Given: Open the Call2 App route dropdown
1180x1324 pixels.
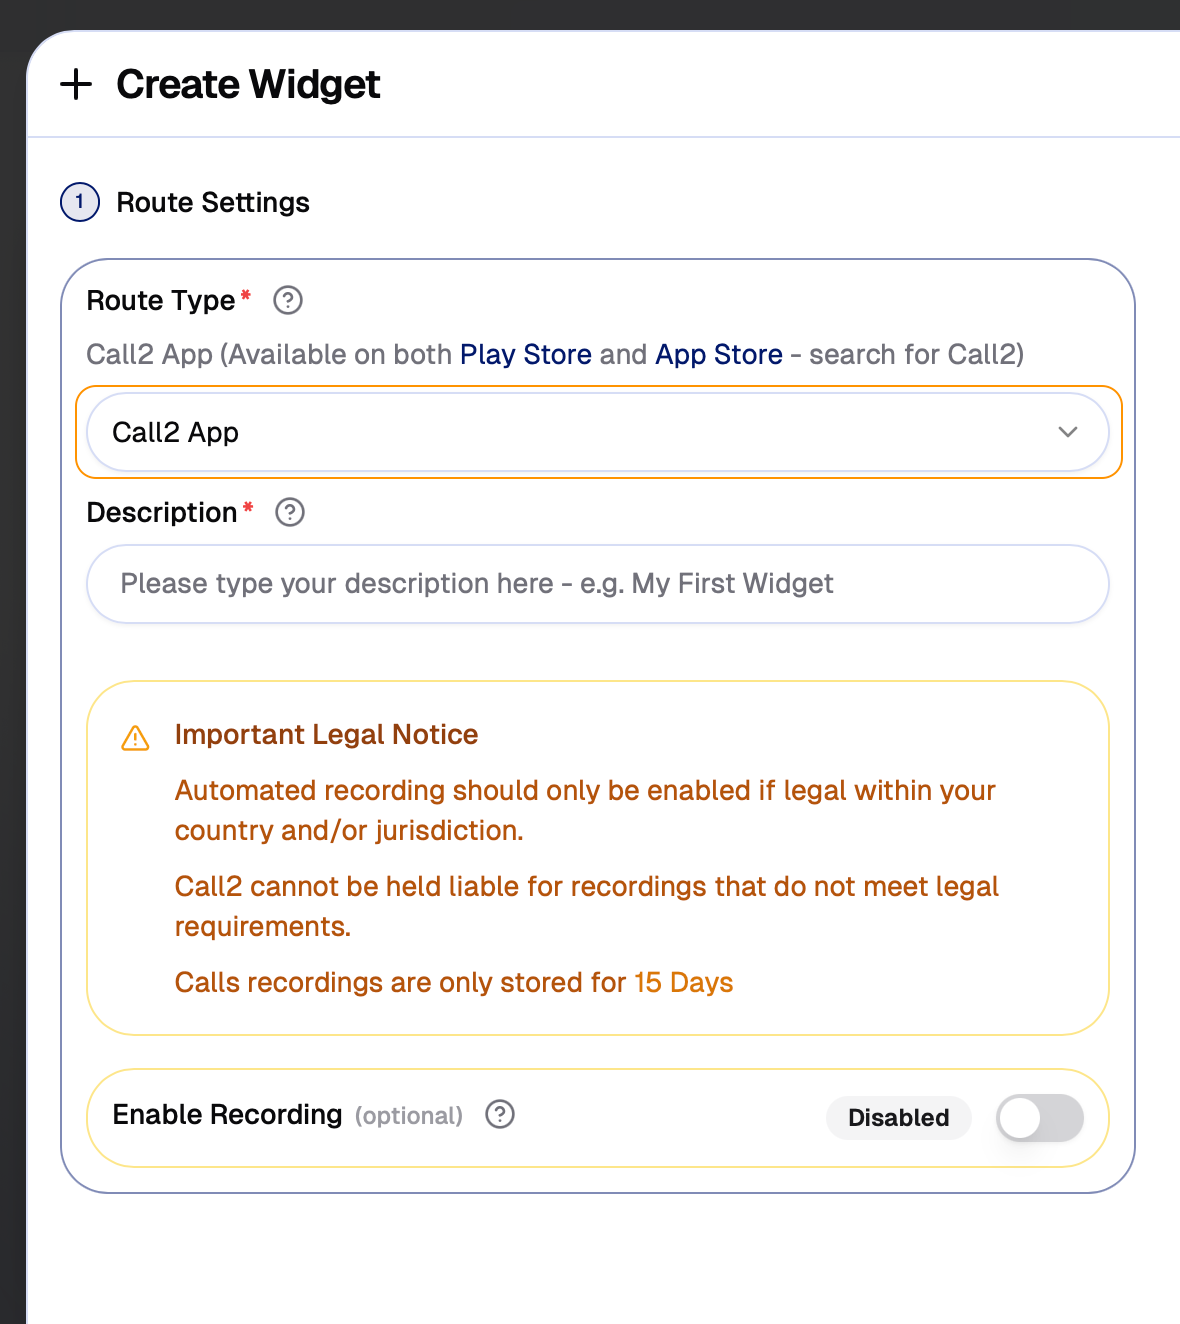Looking at the screenshot, I should 580,432.
